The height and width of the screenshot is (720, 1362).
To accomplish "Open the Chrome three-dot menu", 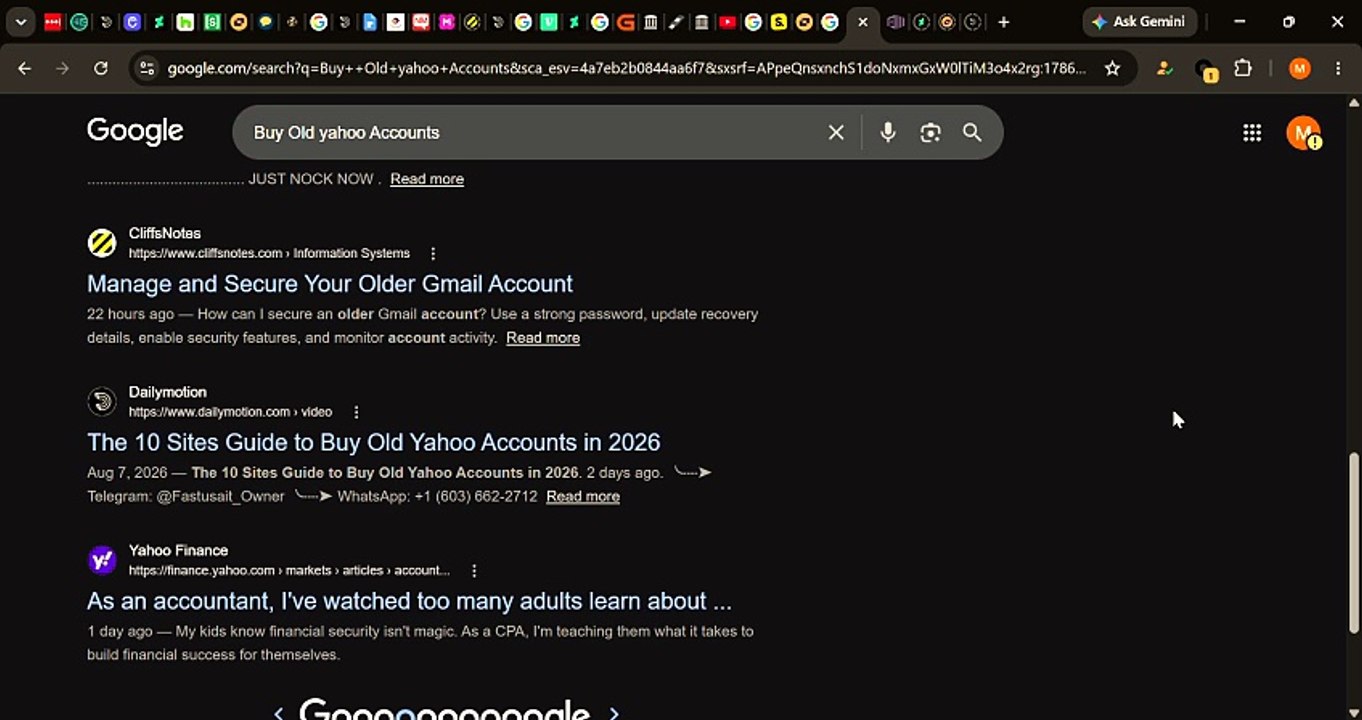I will point(1338,68).
